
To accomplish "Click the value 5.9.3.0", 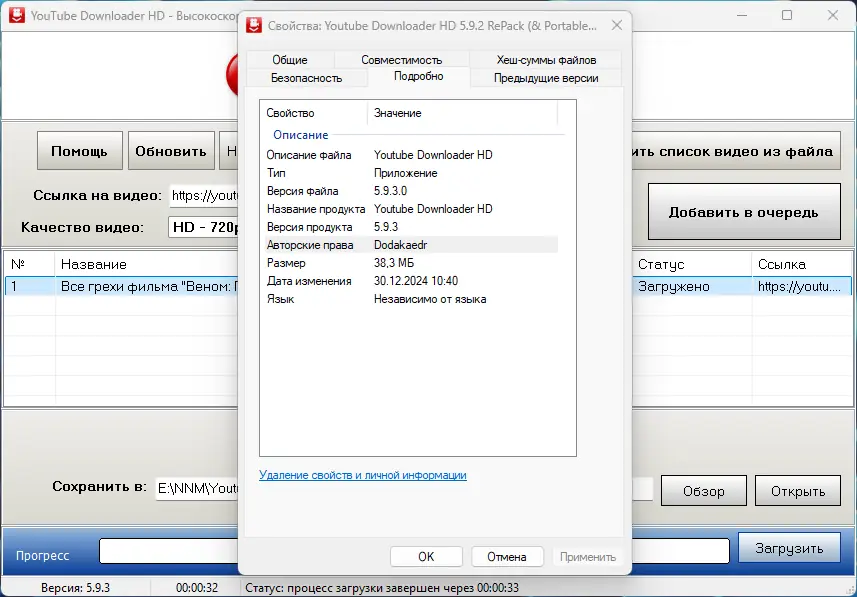I will pos(390,191).
